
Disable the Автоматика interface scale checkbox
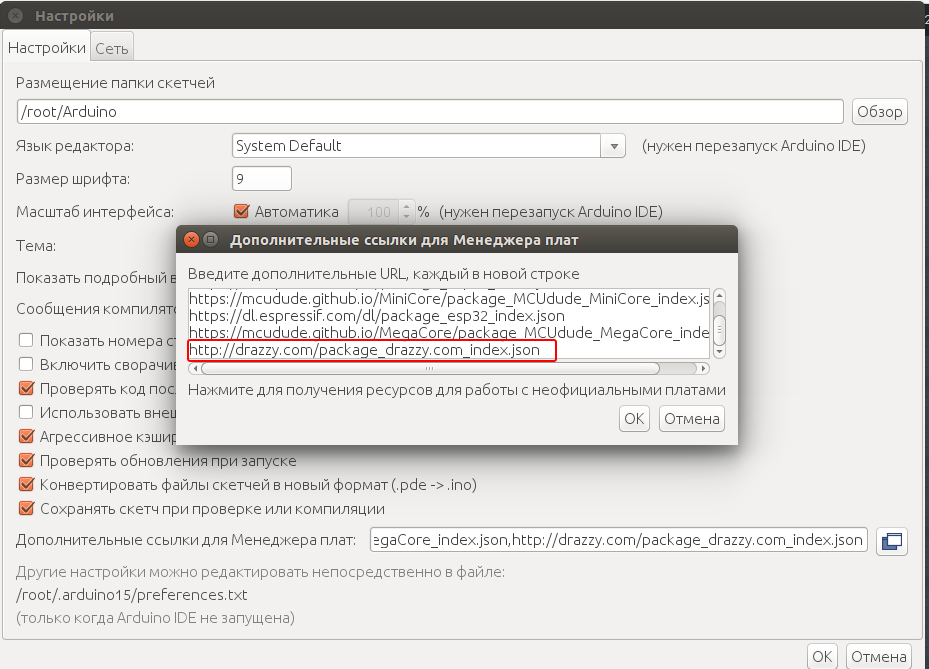240,212
